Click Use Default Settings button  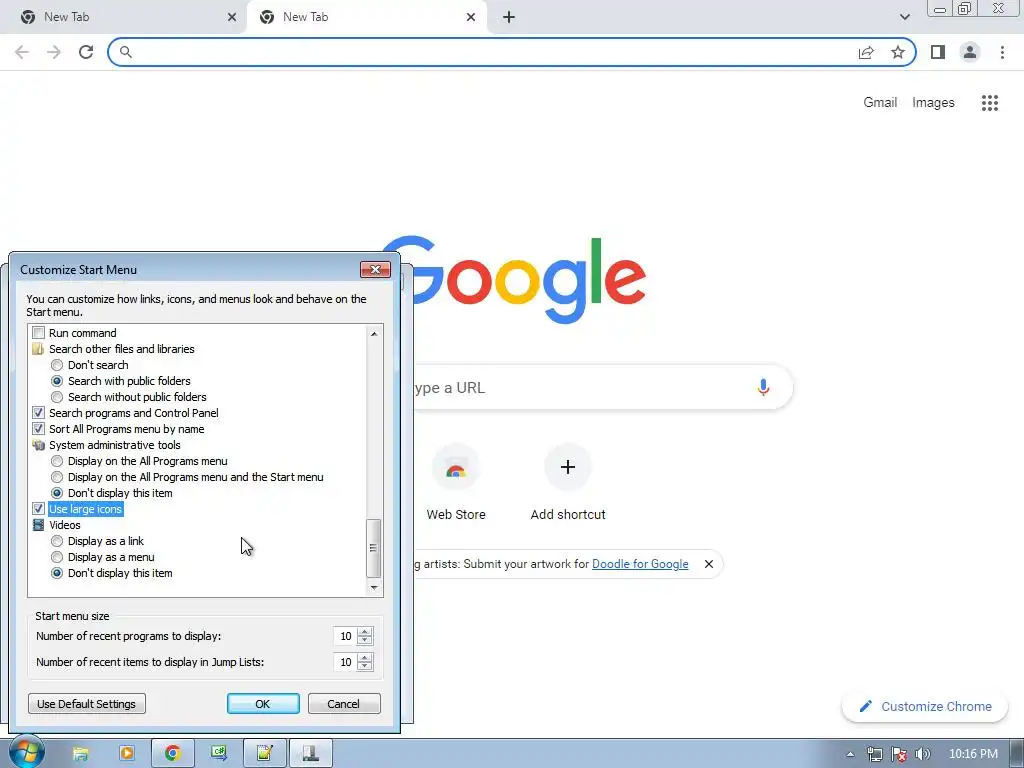pyautogui.click(x=87, y=703)
